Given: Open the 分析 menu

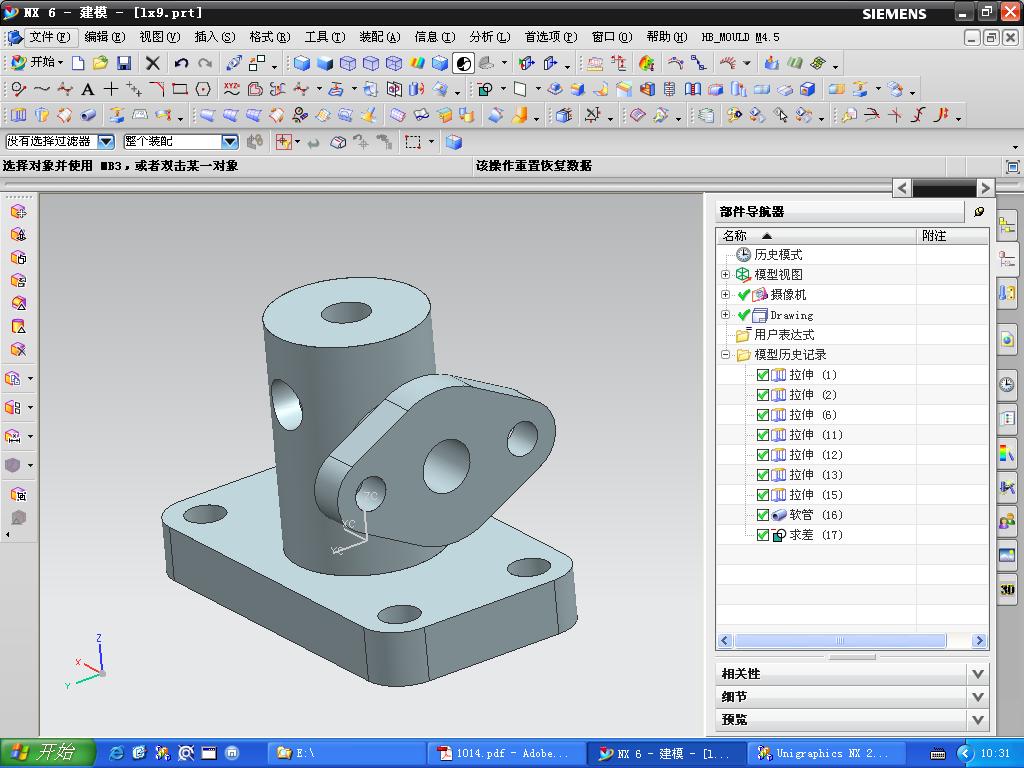Looking at the screenshot, I should 490,37.
